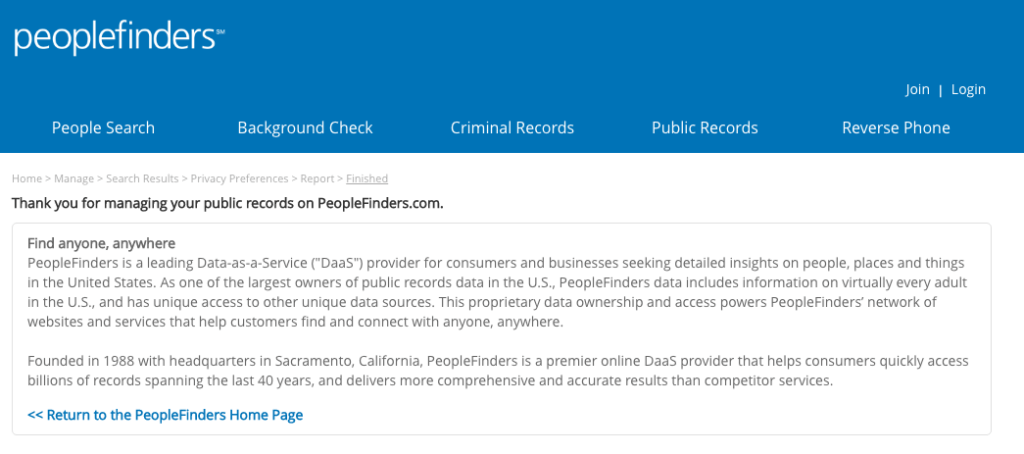This screenshot has height=454, width=1024.
Task: Go to the People Search menu item
Action: (x=103, y=128)
